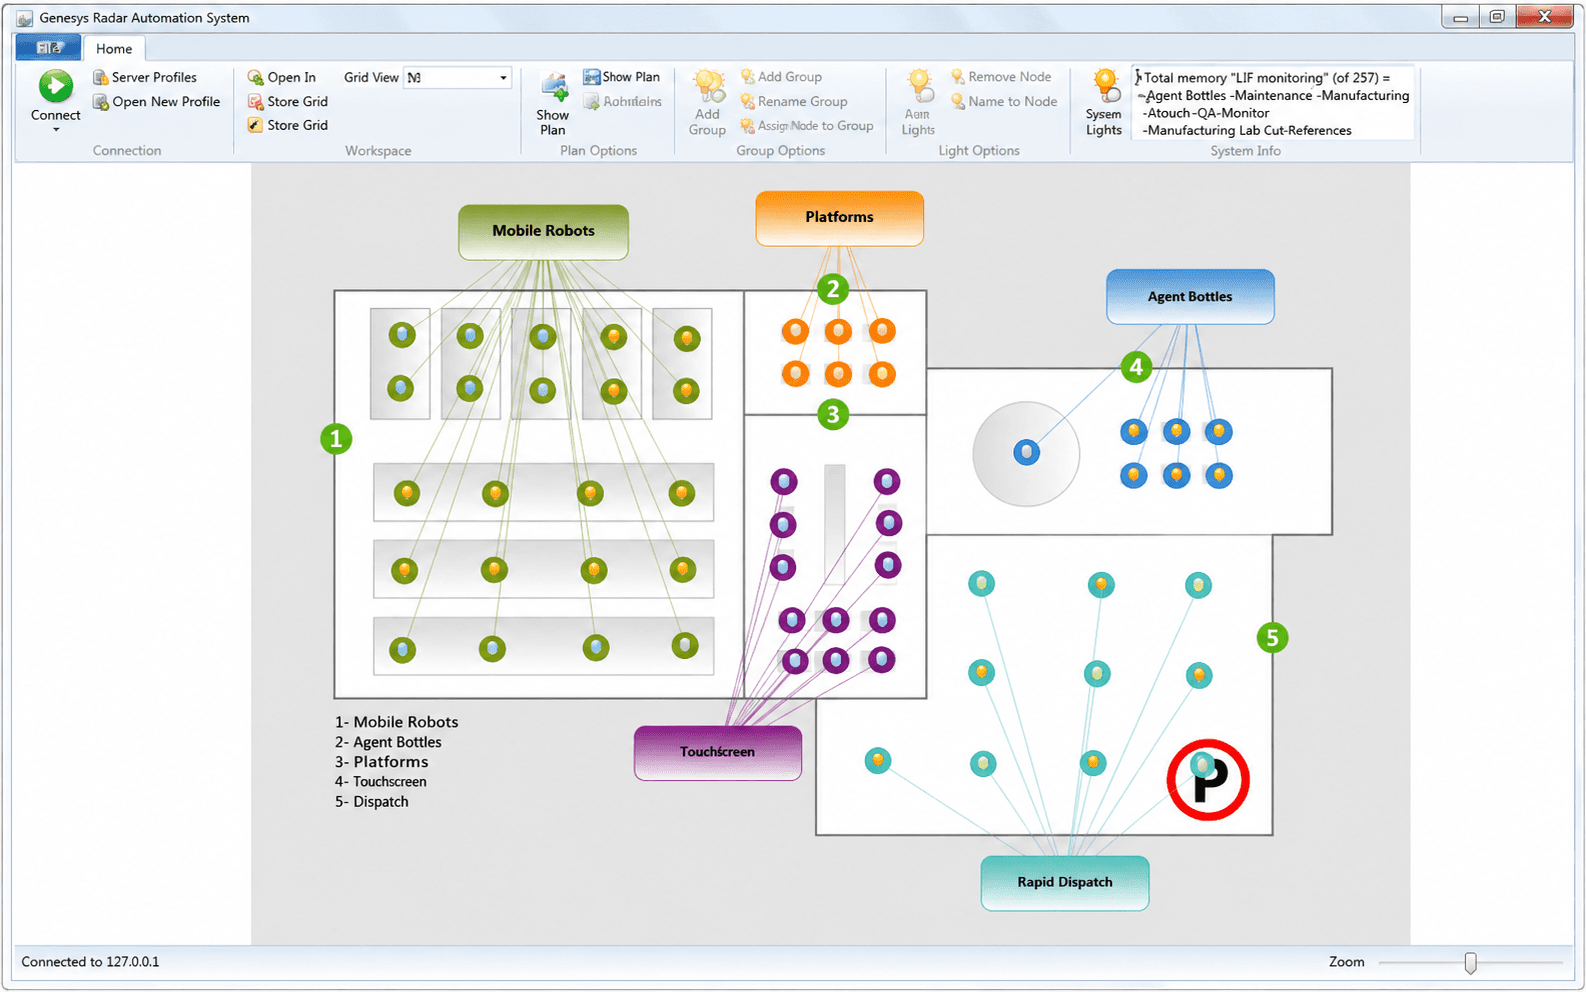This screenshot has height=992, width=1586.
Task: Click the Store Grid item with pencil icon
Action: coord(288,125)
